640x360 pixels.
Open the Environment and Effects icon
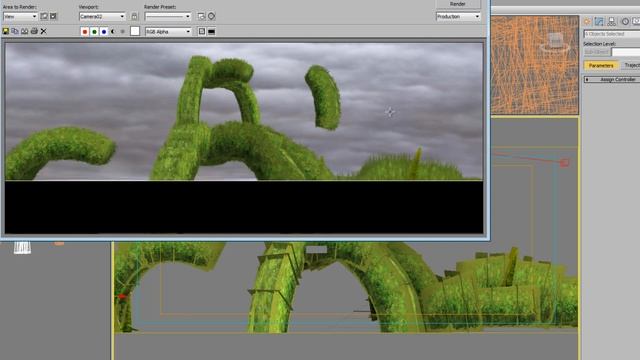pos(211,16)
